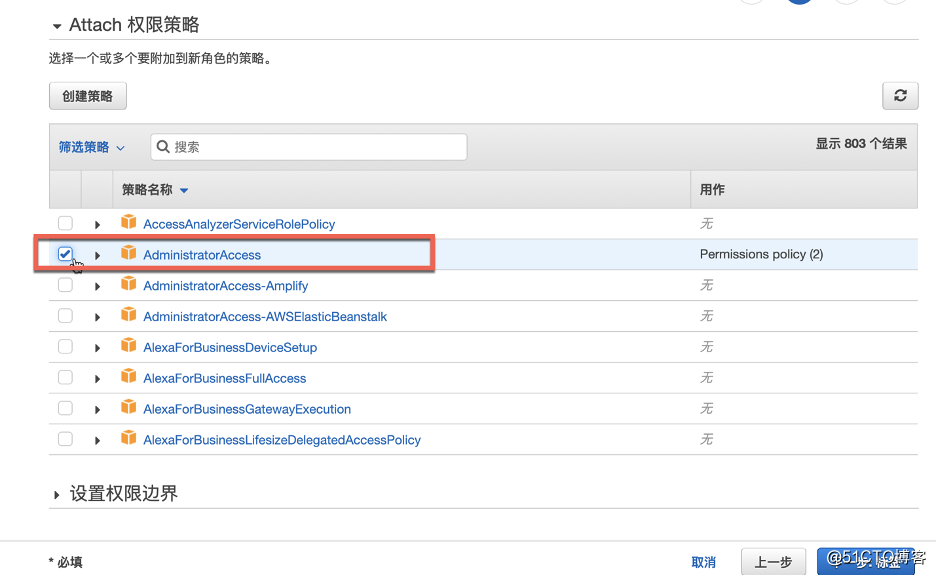Viewport: 936px width, 576px height.
Task: Sort by the 策略名称 column header
Action: pos(155,190)
